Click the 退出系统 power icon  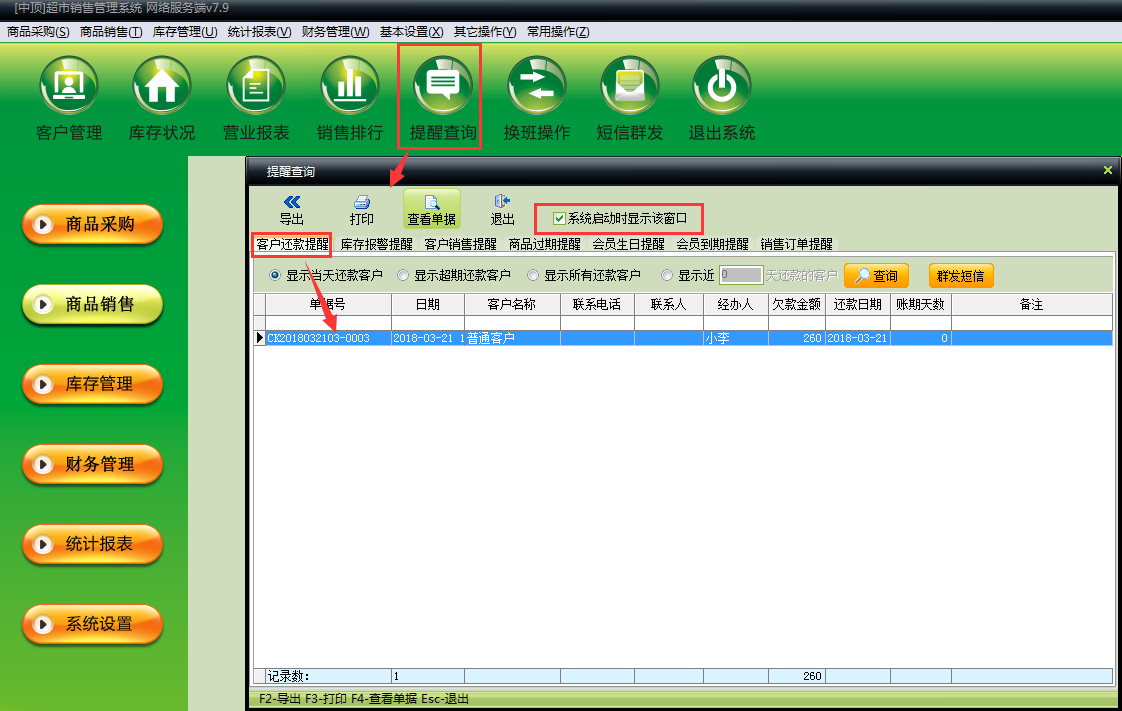(x=722, y=87)
